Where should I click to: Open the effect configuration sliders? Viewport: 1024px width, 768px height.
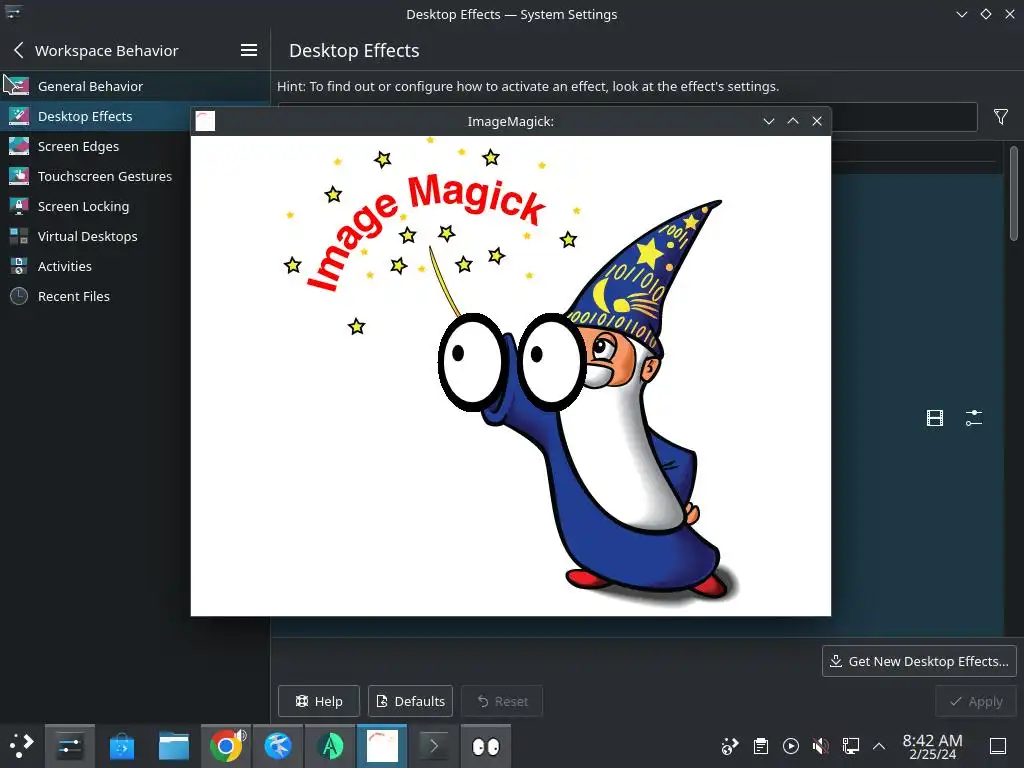[x=974, y=418]
